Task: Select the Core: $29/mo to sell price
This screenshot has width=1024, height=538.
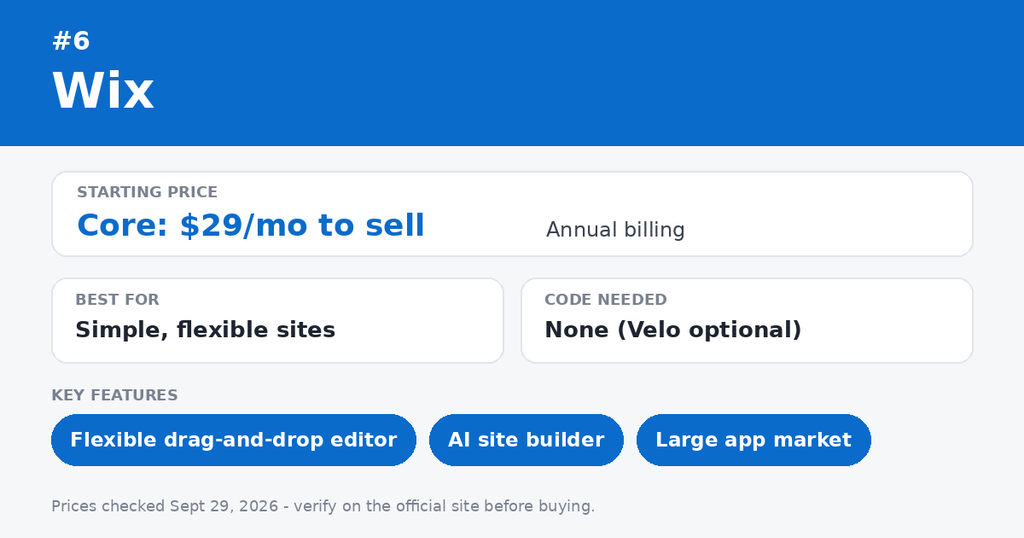Action: pyautogui.click(x=251, y=225)
